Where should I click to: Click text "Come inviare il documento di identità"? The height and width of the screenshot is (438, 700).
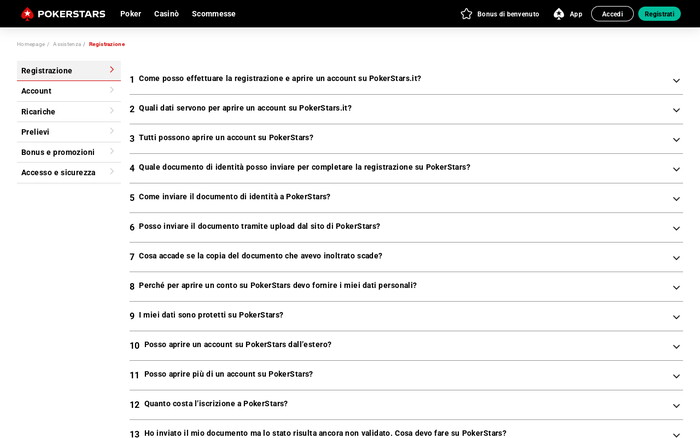coord(208,196)
